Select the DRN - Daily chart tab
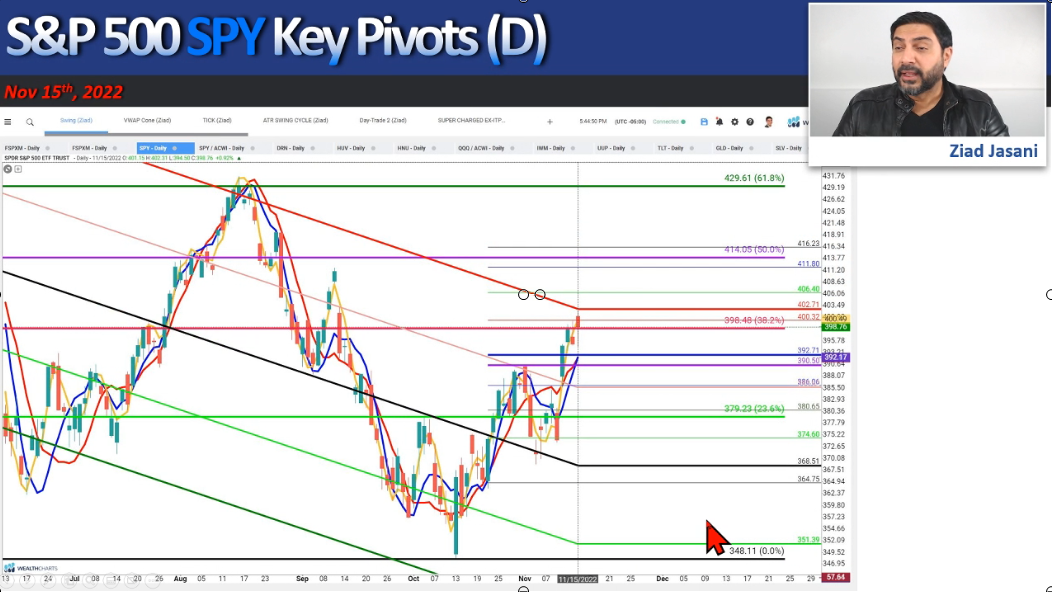This screenshot has width=1052, height=592. coord(291,148)
